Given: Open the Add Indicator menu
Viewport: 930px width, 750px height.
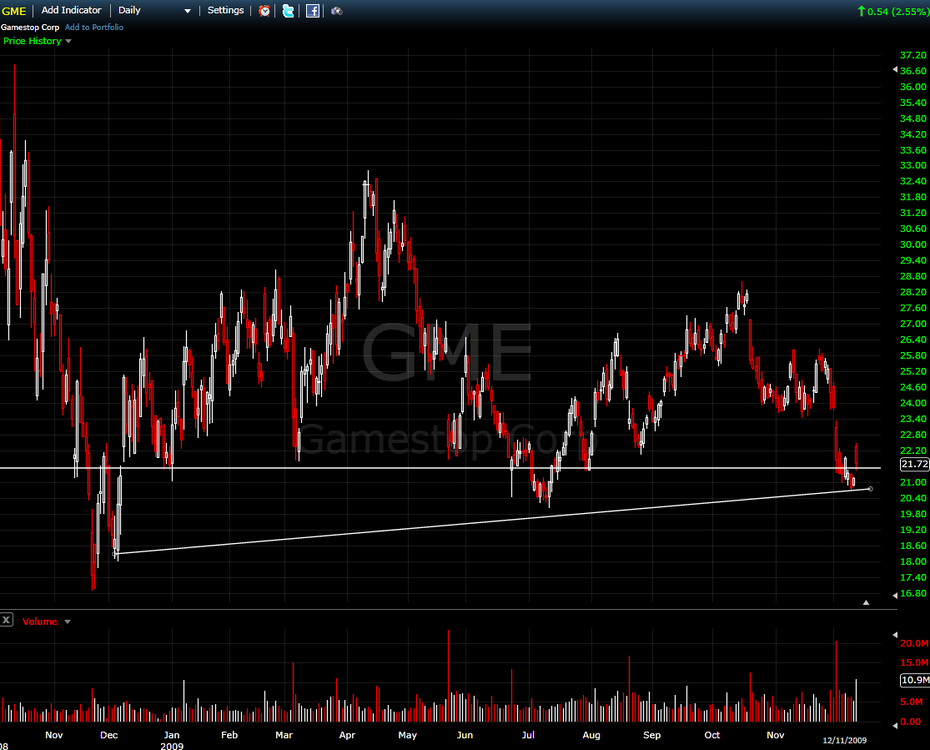Looking at the screenshot, I should [x=71, y=10].
